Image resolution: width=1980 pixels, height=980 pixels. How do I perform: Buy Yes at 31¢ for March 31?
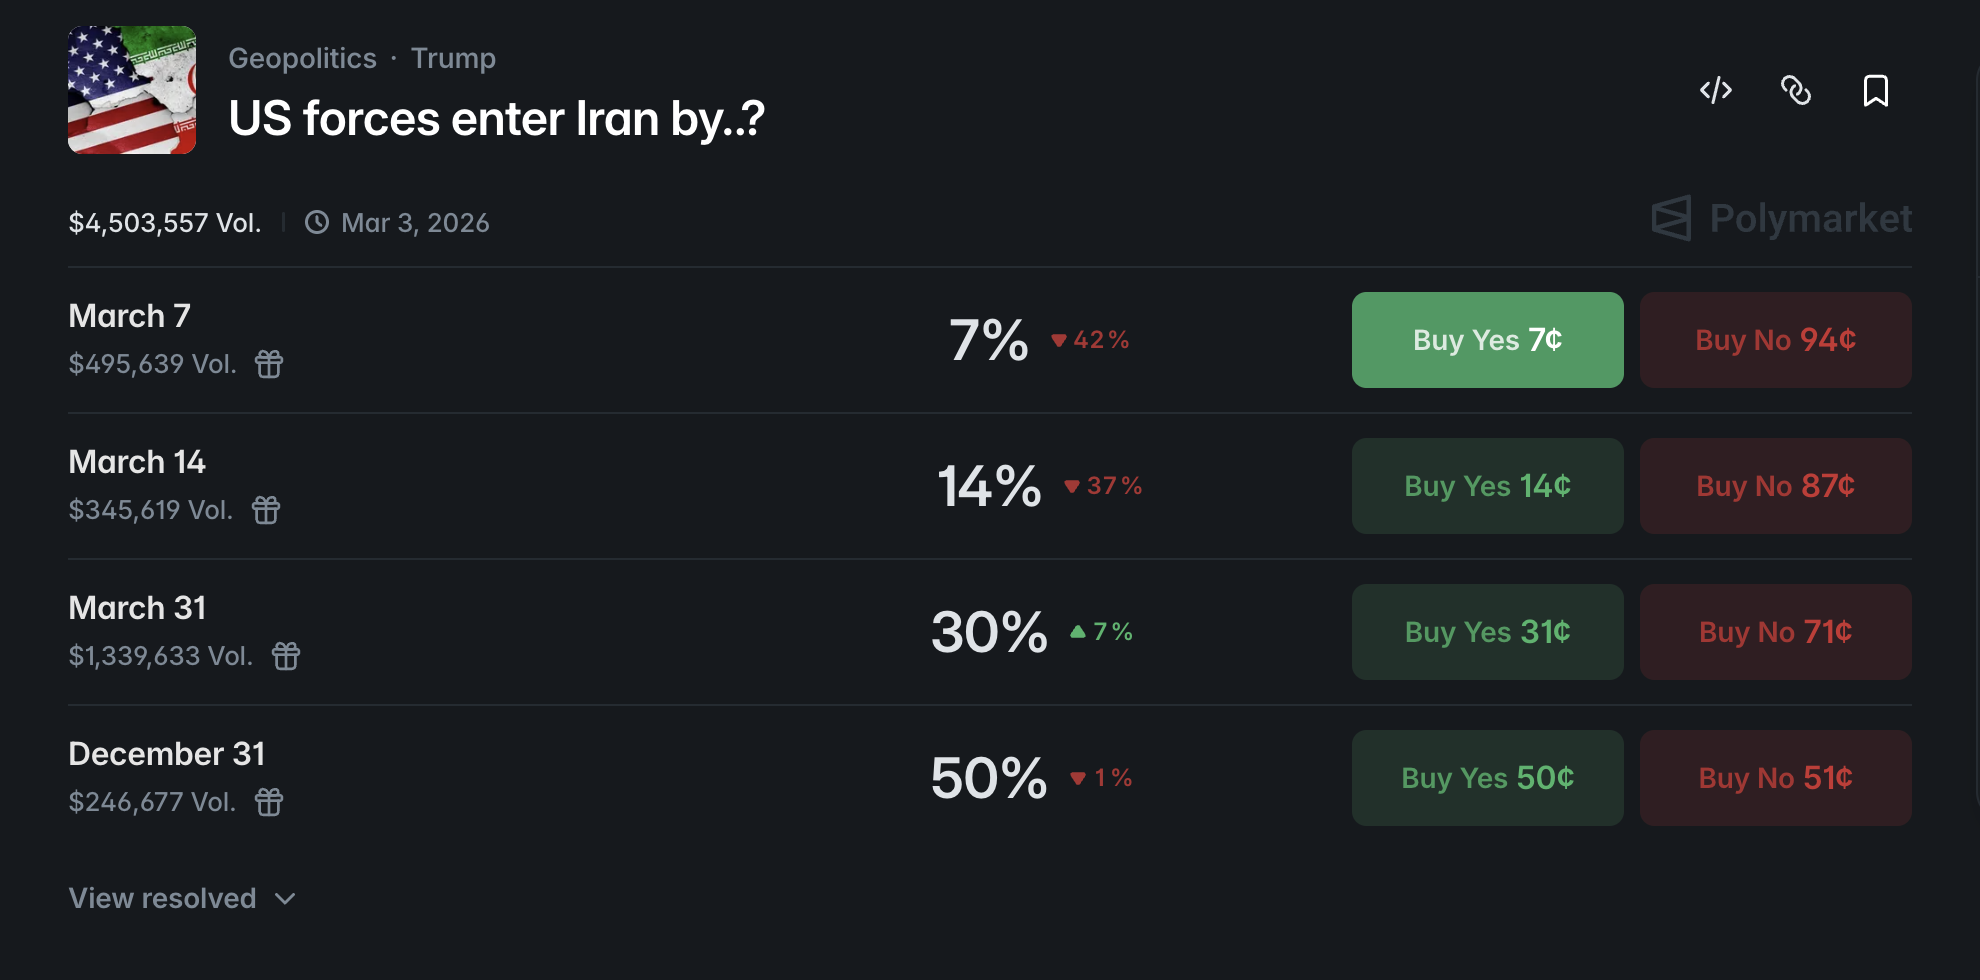coord(1487,632)
